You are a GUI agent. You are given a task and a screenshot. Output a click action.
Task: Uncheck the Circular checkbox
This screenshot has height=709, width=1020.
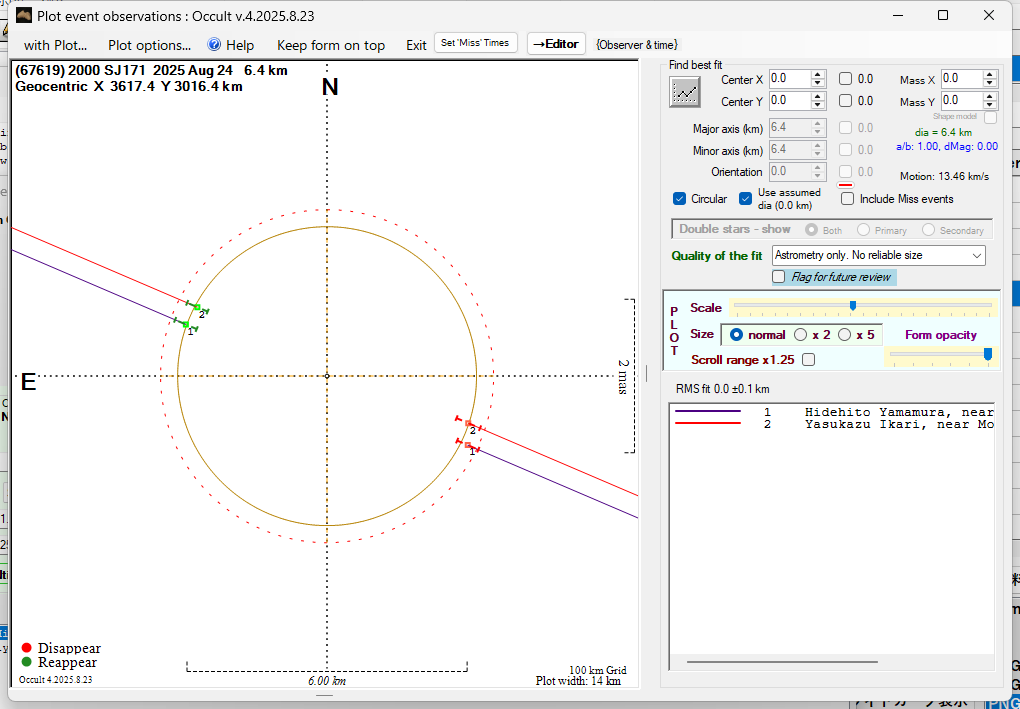point(680,199)
